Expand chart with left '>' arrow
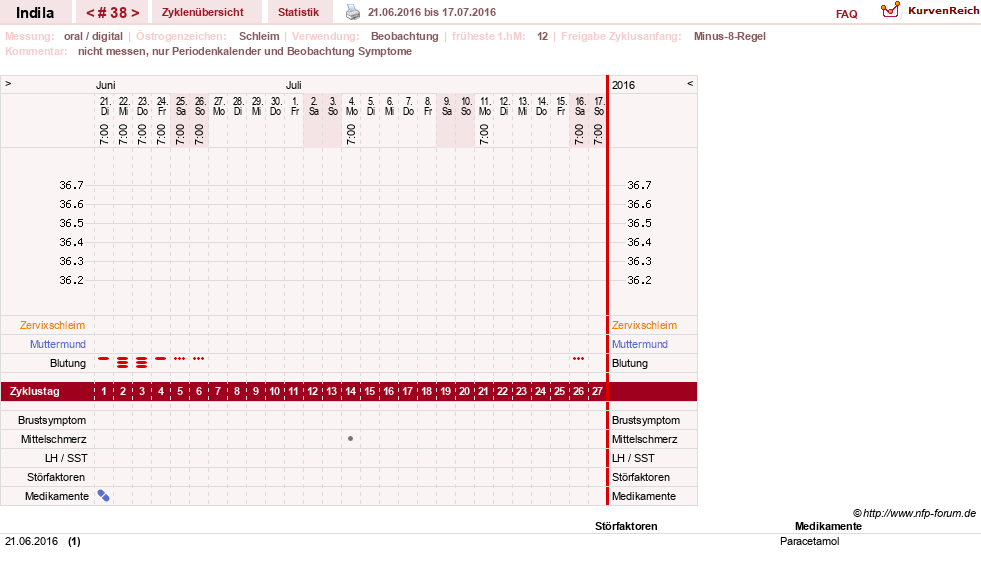This screenshot has height=565, width=981. click(x=8, y=83)
